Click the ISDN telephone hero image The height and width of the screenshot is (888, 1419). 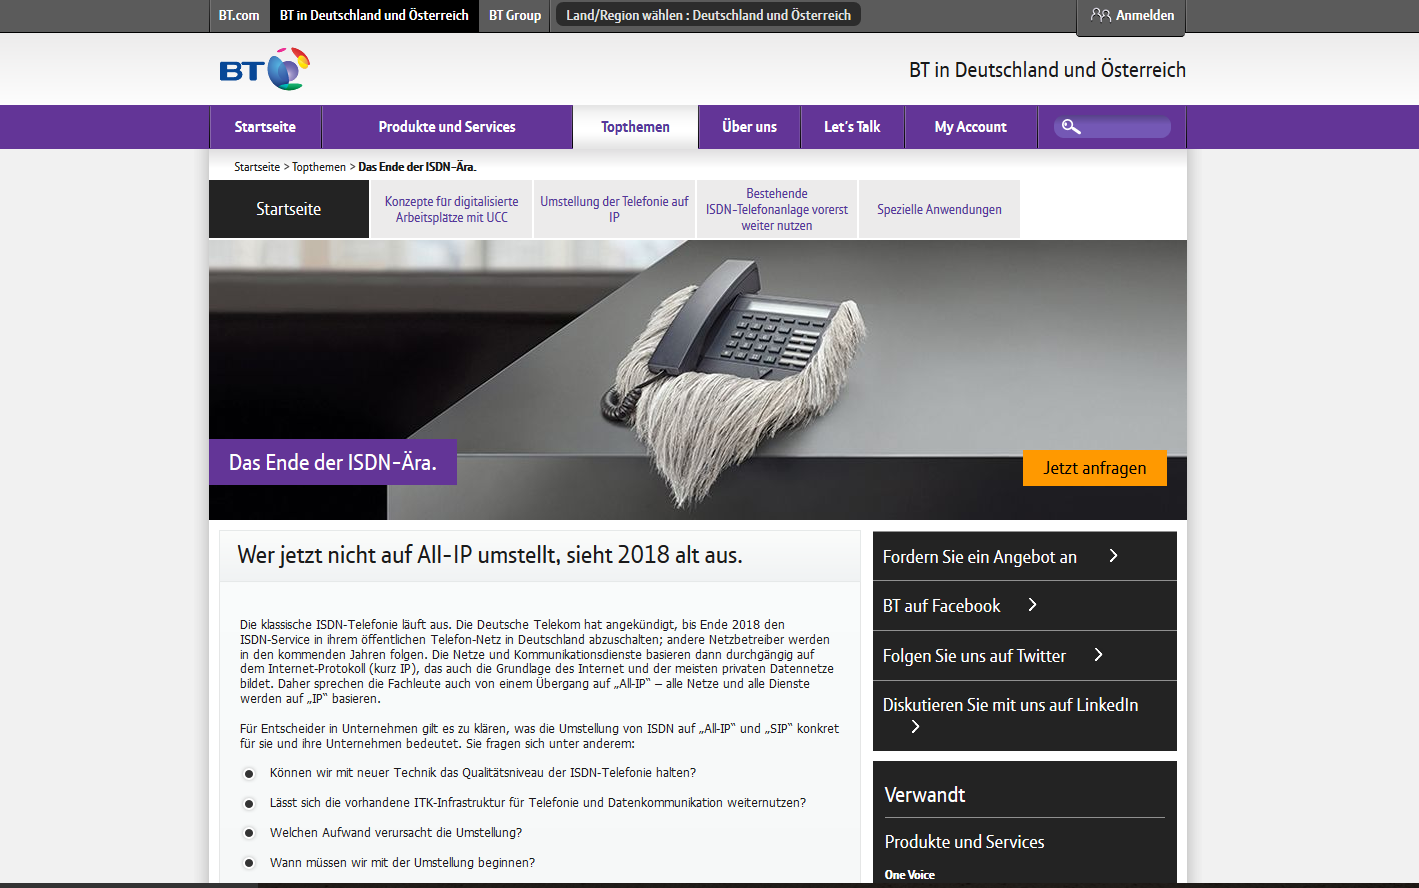698,380
